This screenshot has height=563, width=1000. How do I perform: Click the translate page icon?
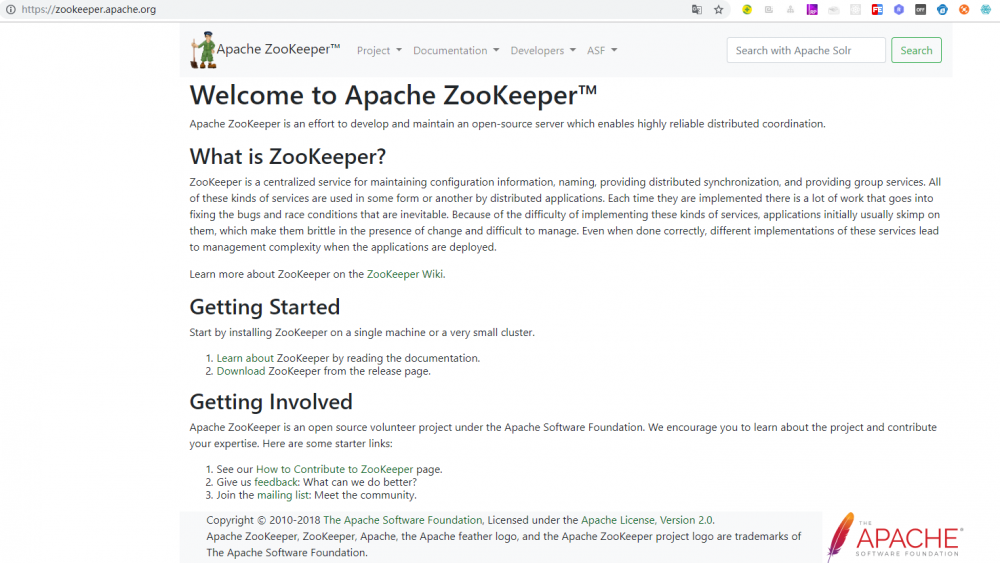pos(697,10)
